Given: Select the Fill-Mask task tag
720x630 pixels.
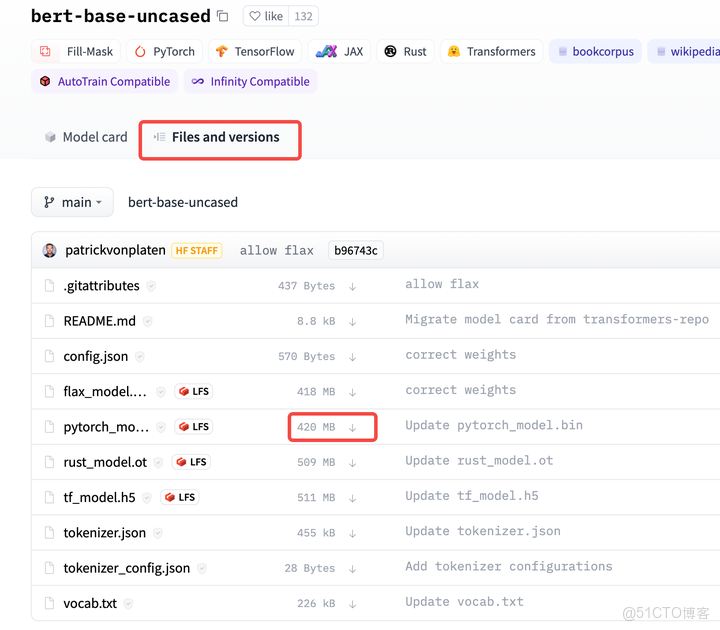Looking at the screenshot, I should coord(78,51).
